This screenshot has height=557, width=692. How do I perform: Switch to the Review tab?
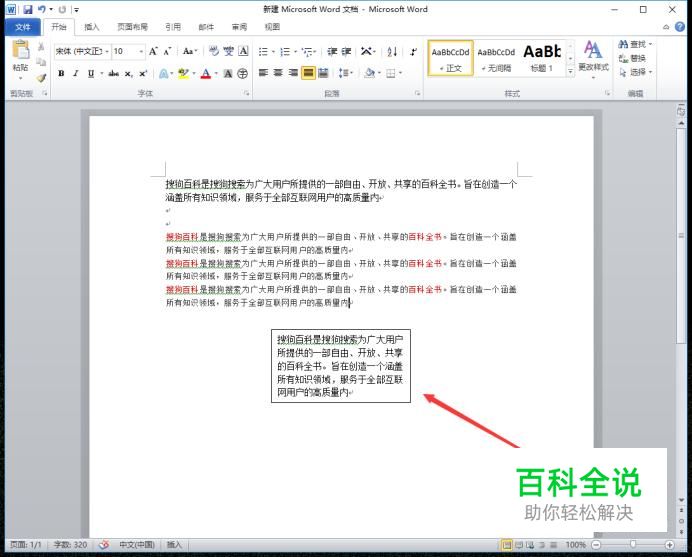pyautogui.click(x=239, y=27)
